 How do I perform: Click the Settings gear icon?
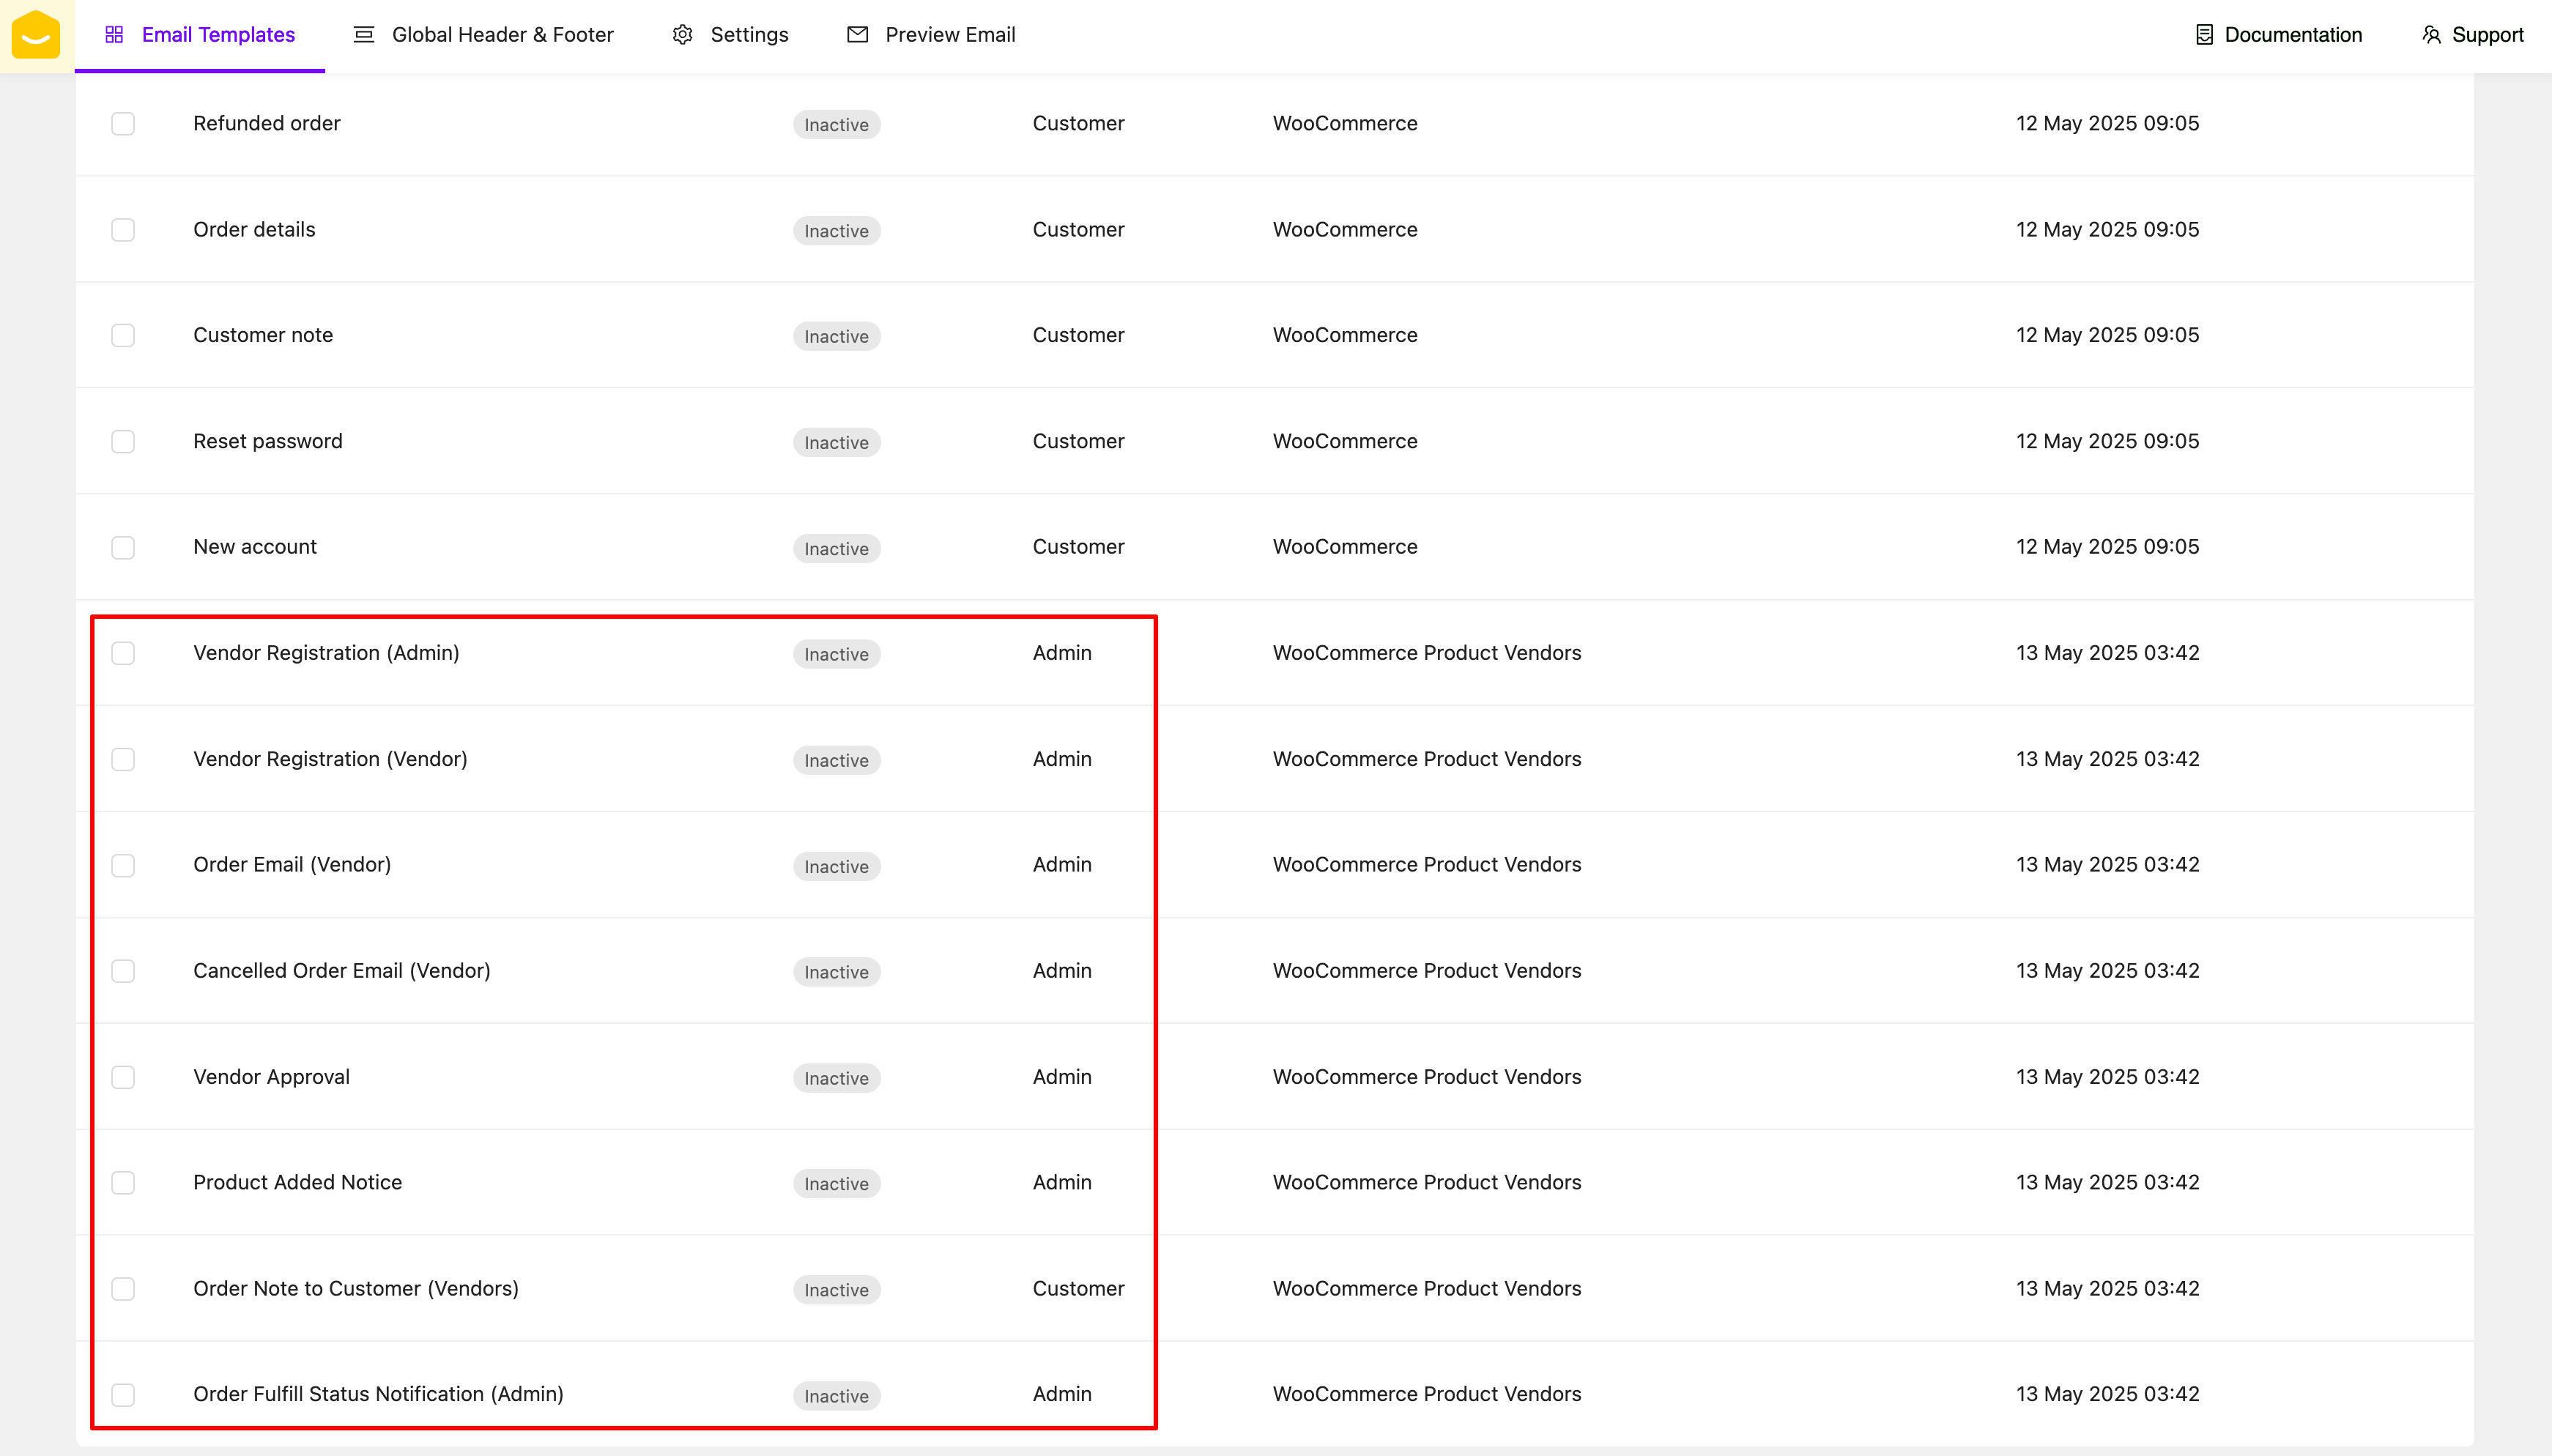pyautogui.click(x=683, y=35)
